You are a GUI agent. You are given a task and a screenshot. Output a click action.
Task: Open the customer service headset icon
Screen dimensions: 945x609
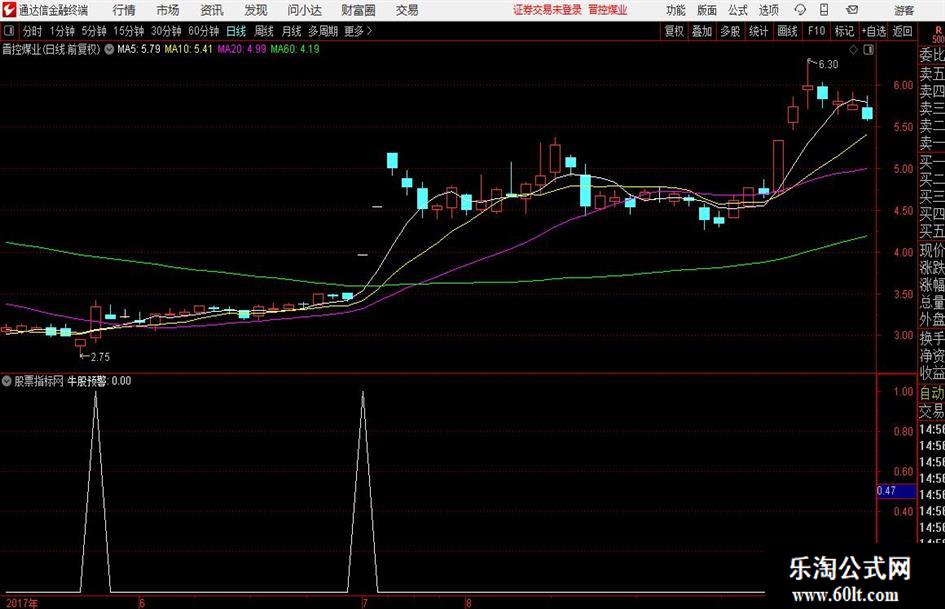pos(800,10)
